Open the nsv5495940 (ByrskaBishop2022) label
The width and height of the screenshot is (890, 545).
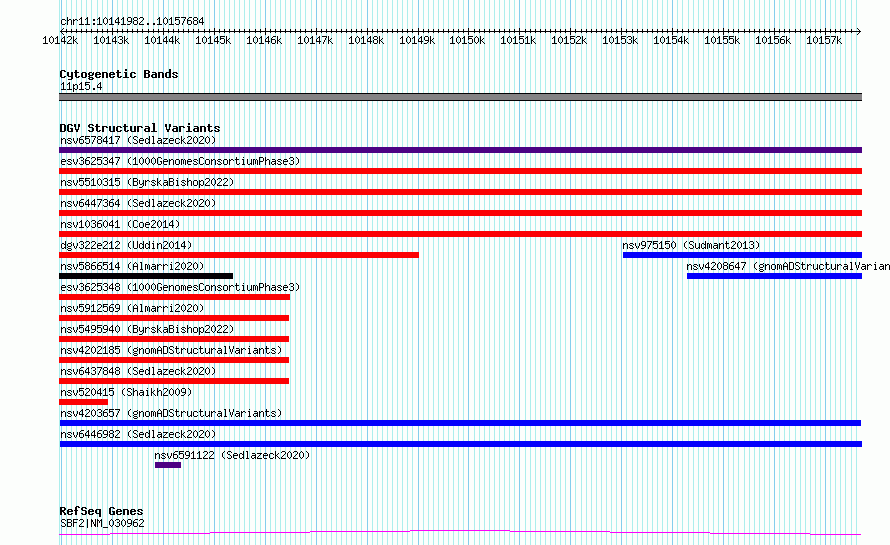pyautogui.click(x=147, y=329)
